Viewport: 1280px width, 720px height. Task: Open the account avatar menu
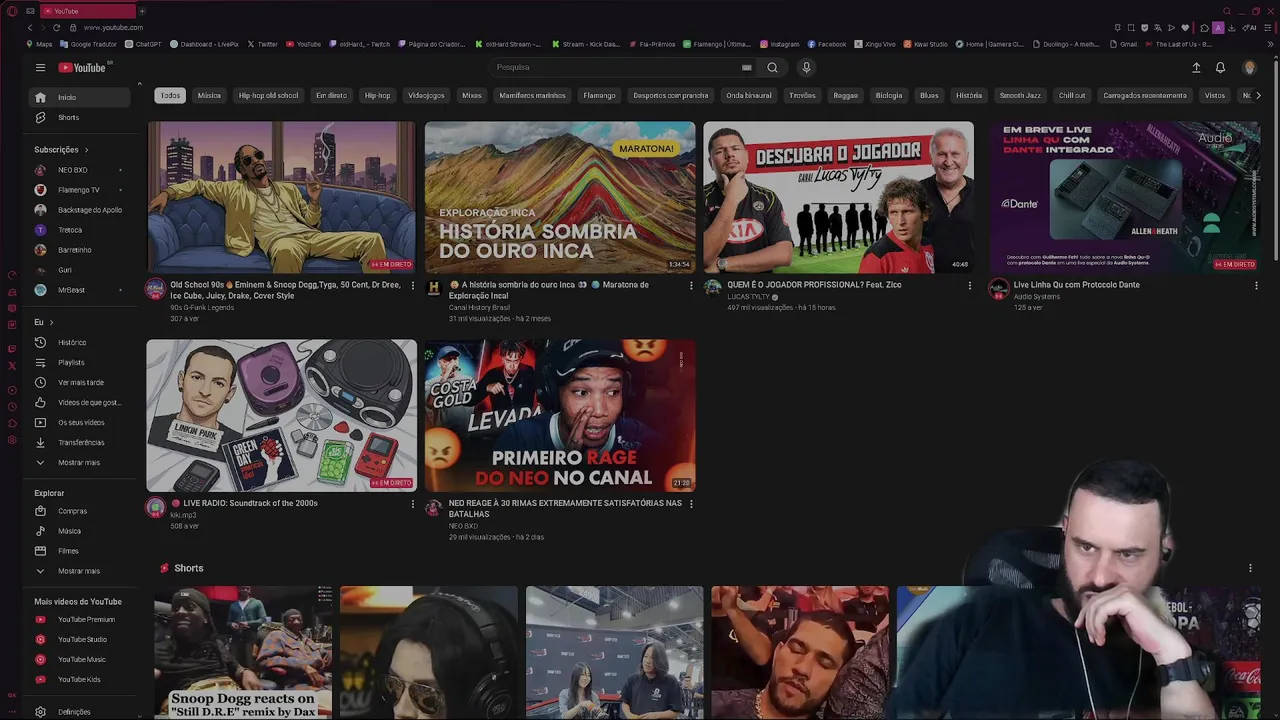(x=1249, y=67)
